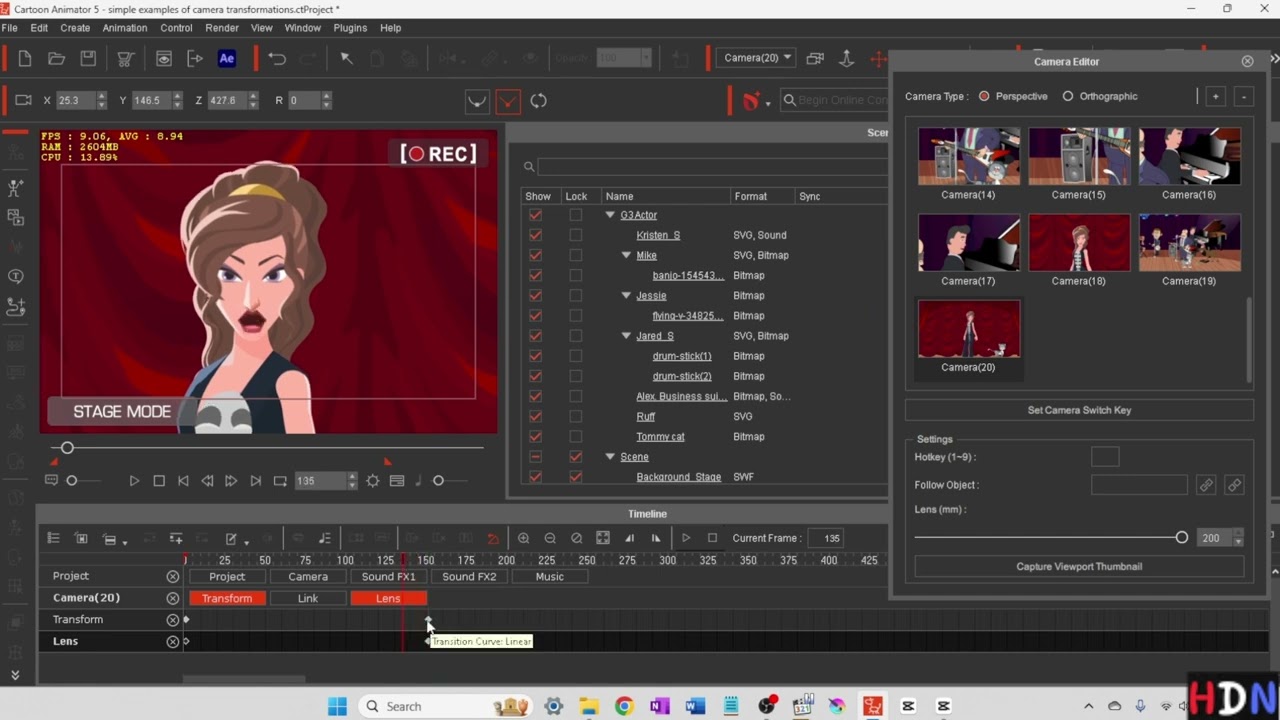Toggle the loop playback icon
This screenshot has width=1280, height=720.
[280, 481]
